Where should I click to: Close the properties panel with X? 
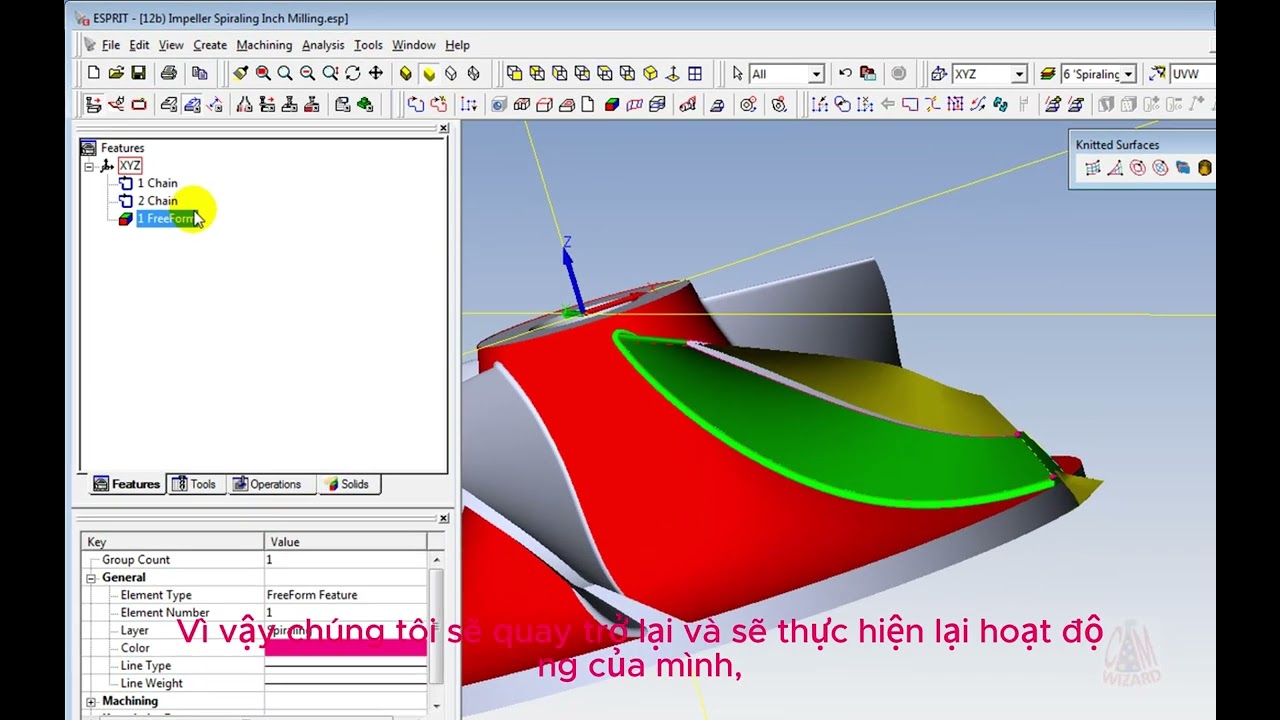click(444, 518)
